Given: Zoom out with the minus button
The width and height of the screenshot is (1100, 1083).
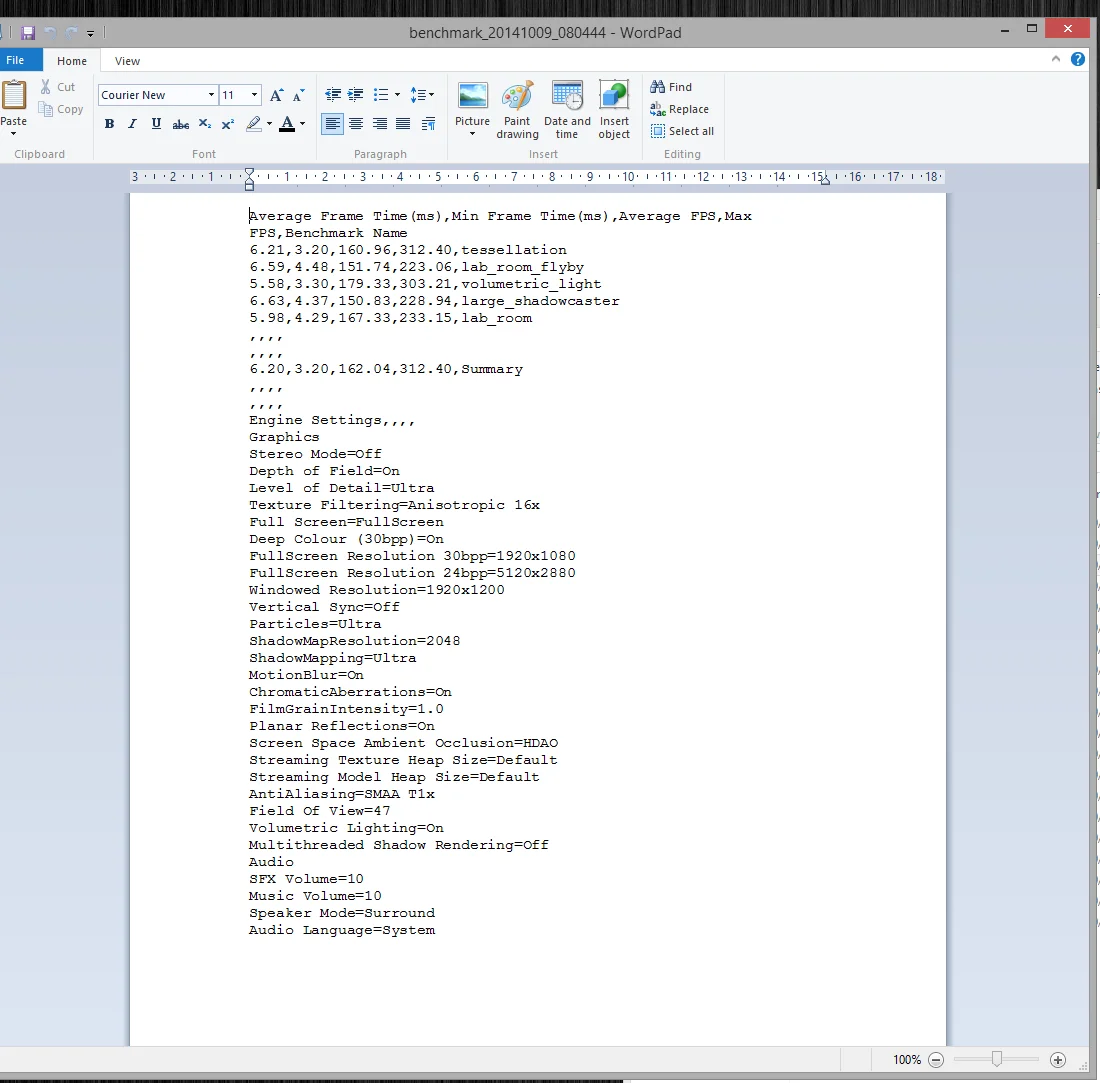Looking at the screenshot, I should 936,1060.
